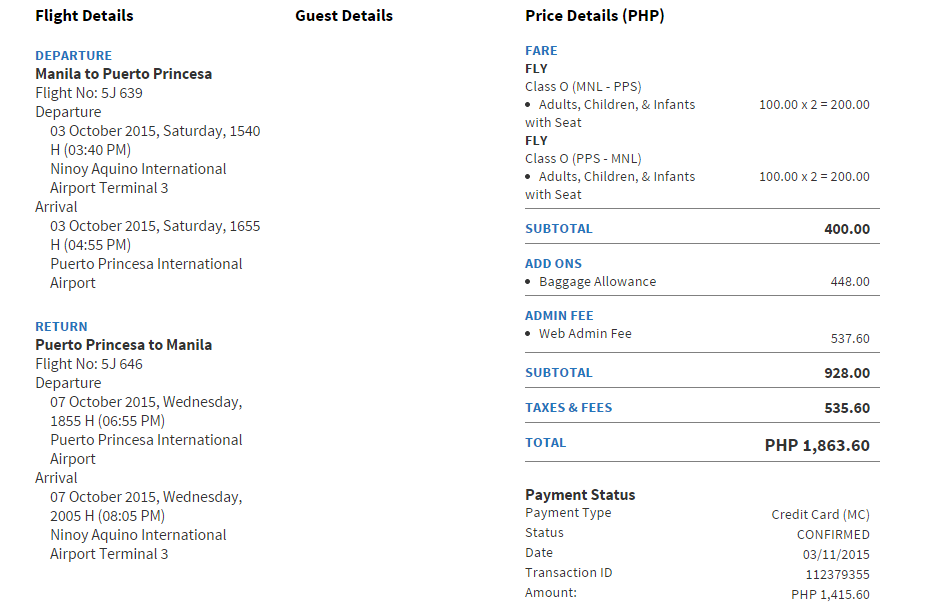Click the ADD ONS label
936x616 pixels.
pos(553,263)
